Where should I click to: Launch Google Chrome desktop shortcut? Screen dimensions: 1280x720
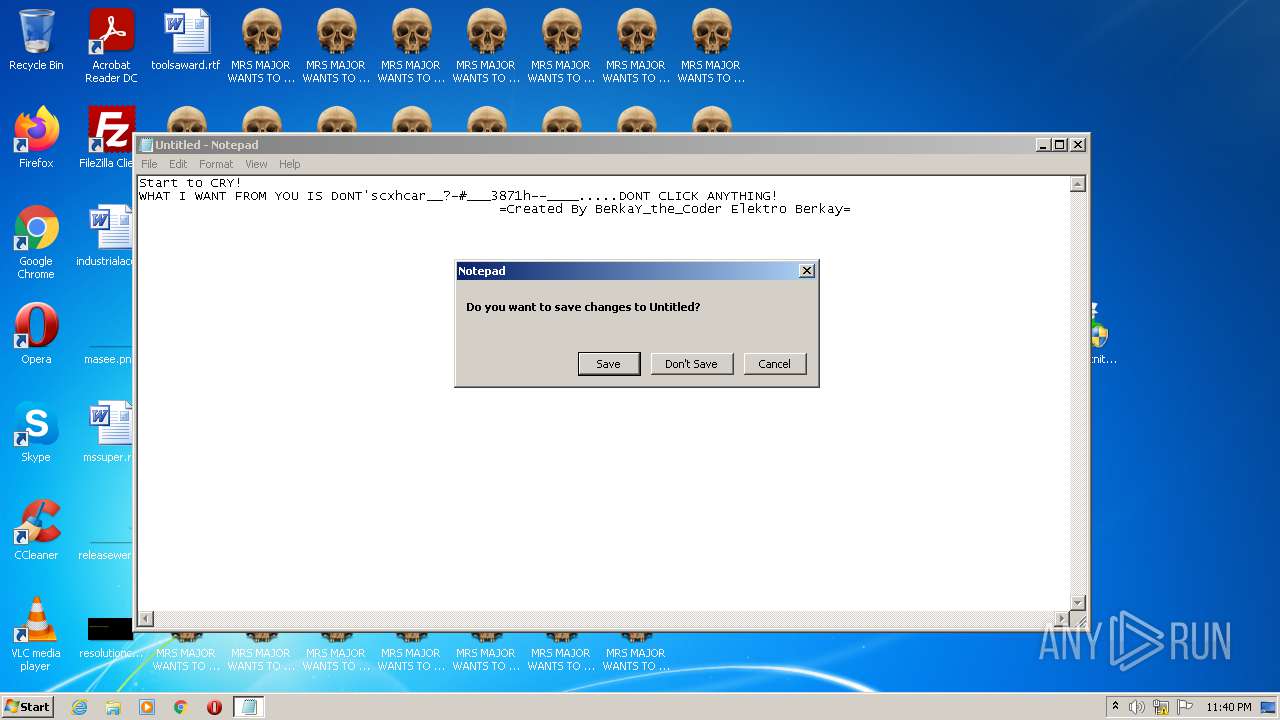tap(36, 242)
